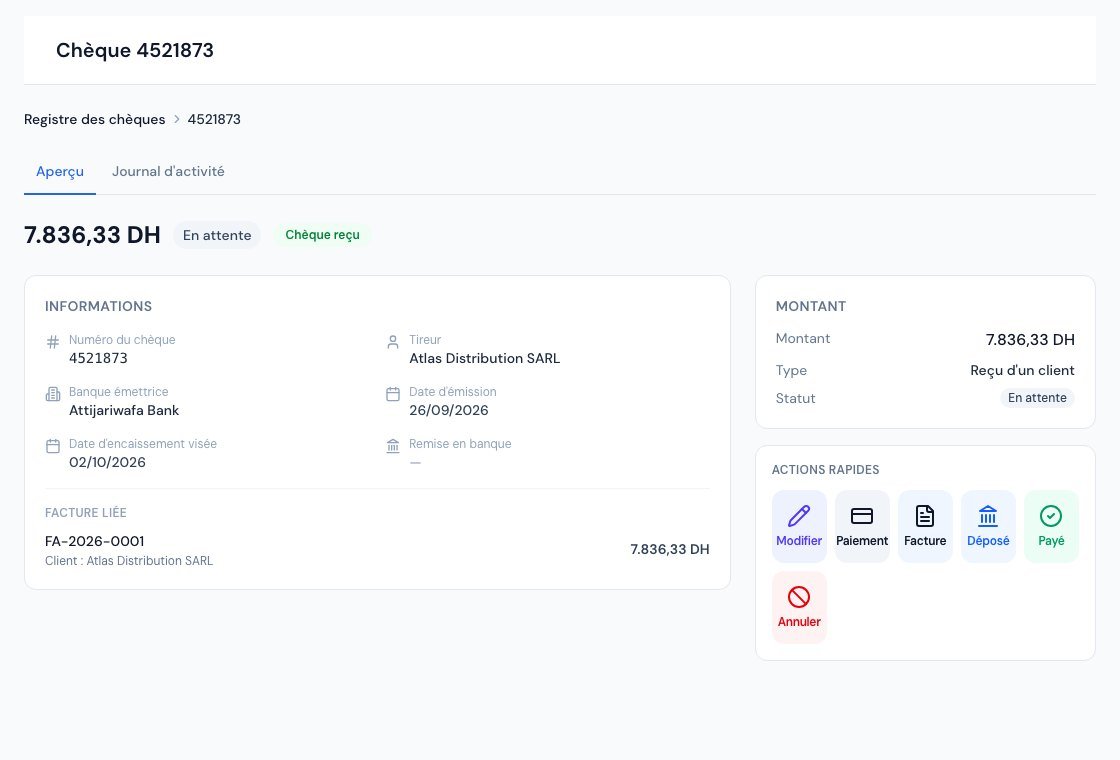
Task: Click the building icon beside Banque émettrice
Action: click(x=53, y=394)
